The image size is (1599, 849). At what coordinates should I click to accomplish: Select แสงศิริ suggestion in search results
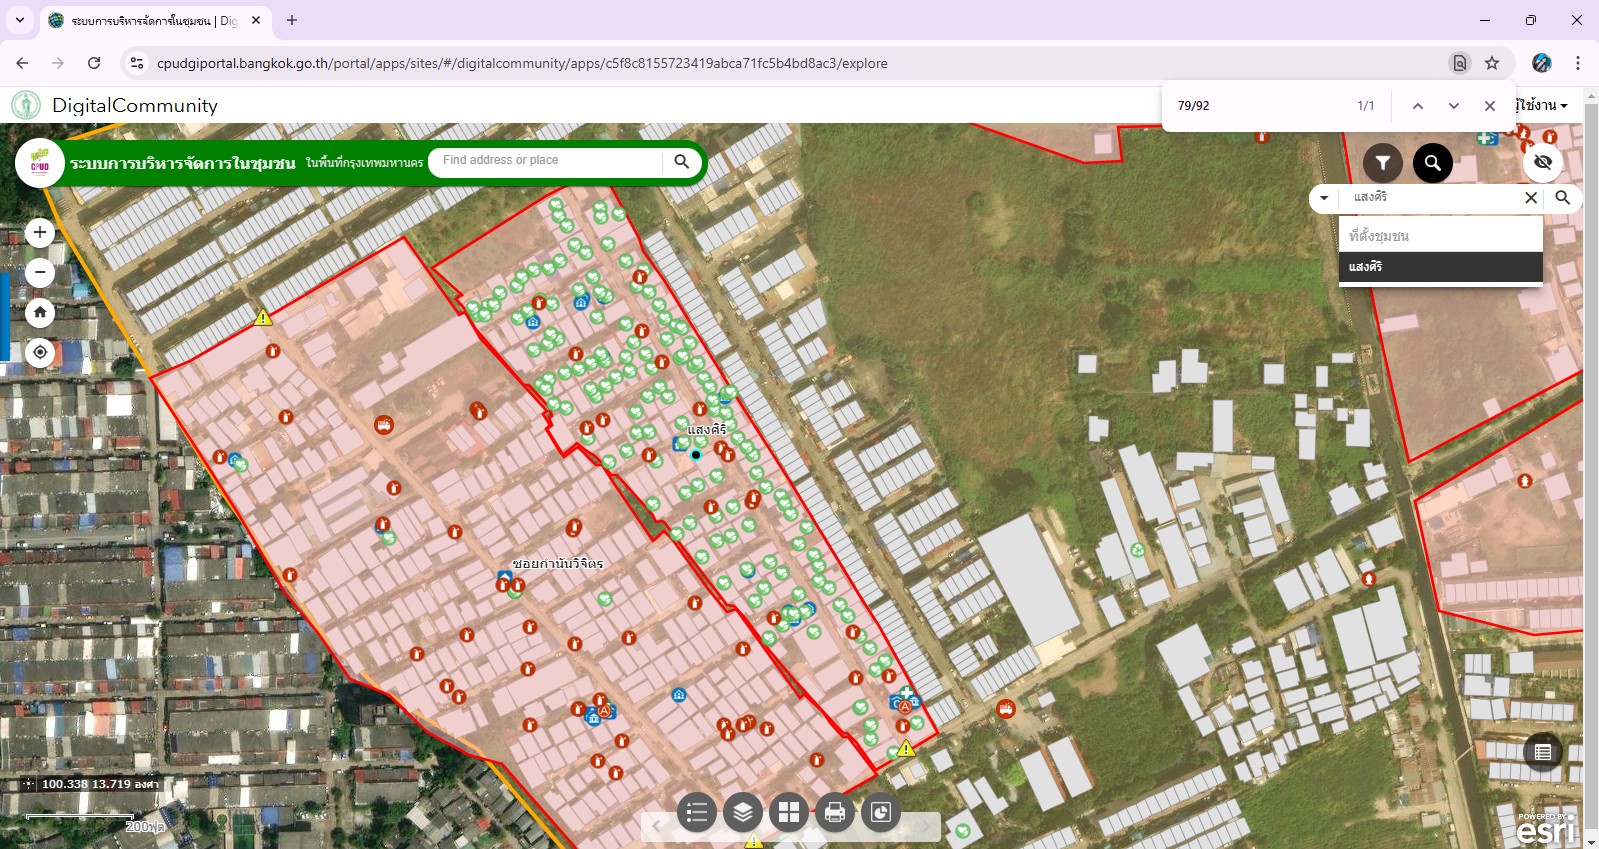coord(1440,267)
